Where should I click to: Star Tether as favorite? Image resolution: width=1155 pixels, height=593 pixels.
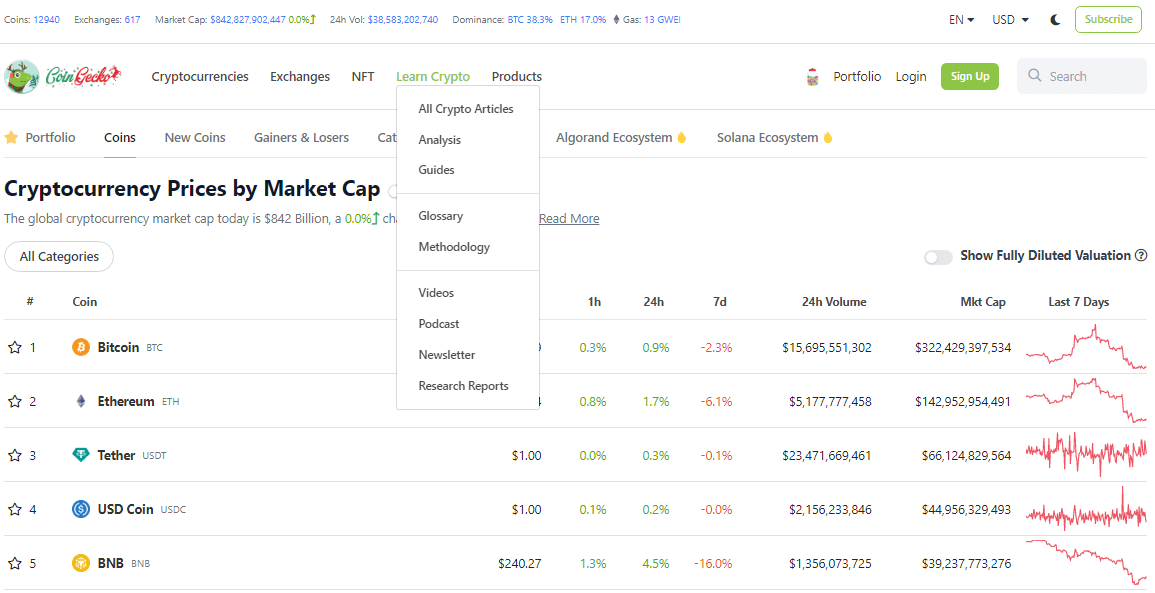tap(15, 455)
